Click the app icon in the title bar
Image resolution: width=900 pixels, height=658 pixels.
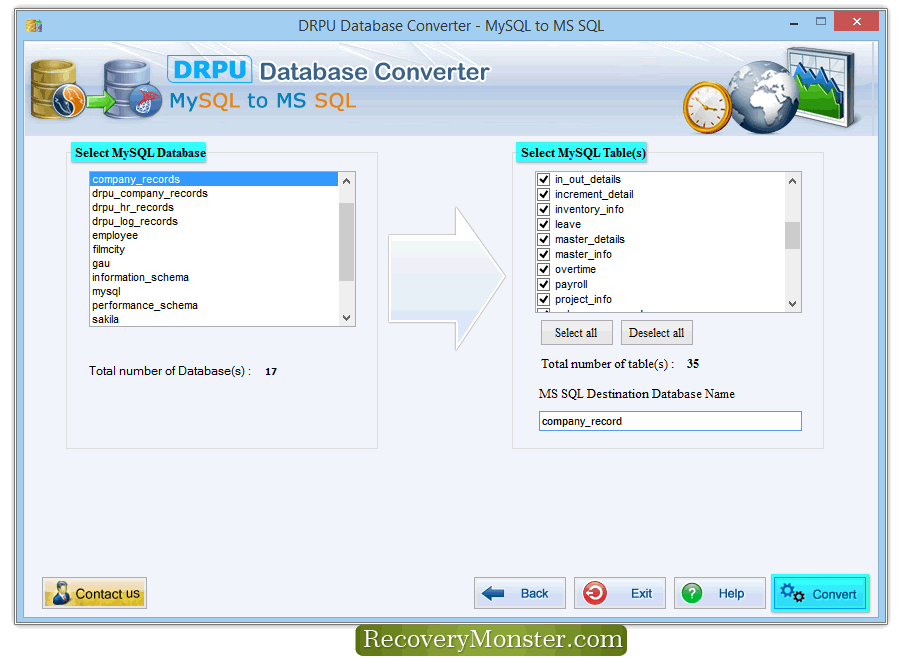click(x=34, y=25)
